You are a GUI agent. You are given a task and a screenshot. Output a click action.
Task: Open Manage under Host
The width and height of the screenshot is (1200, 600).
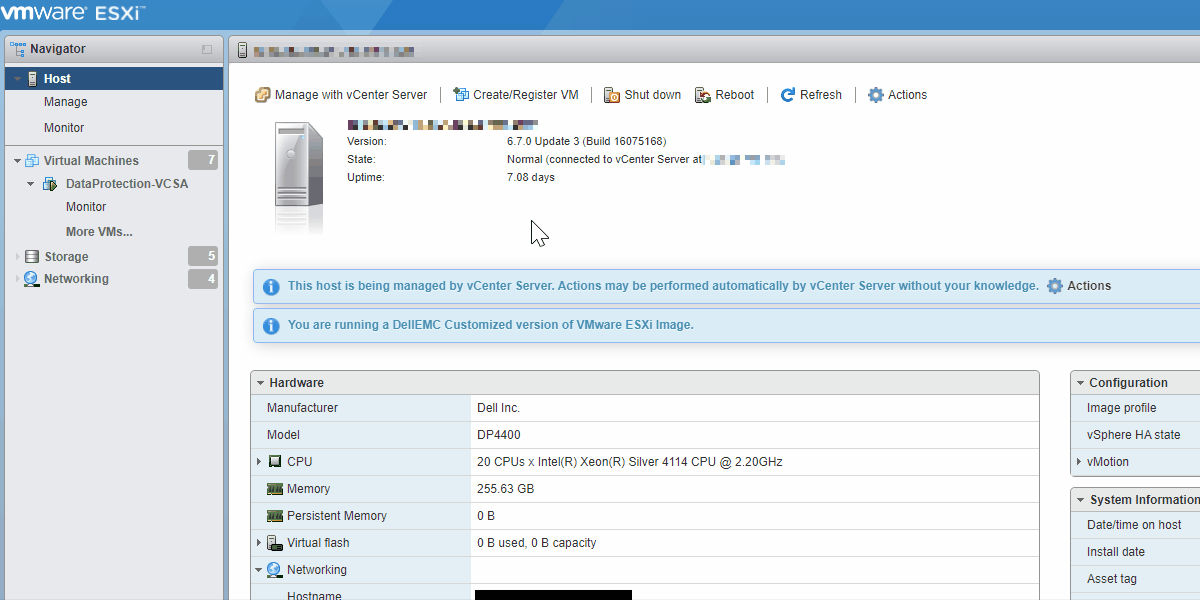pos(65,102)
